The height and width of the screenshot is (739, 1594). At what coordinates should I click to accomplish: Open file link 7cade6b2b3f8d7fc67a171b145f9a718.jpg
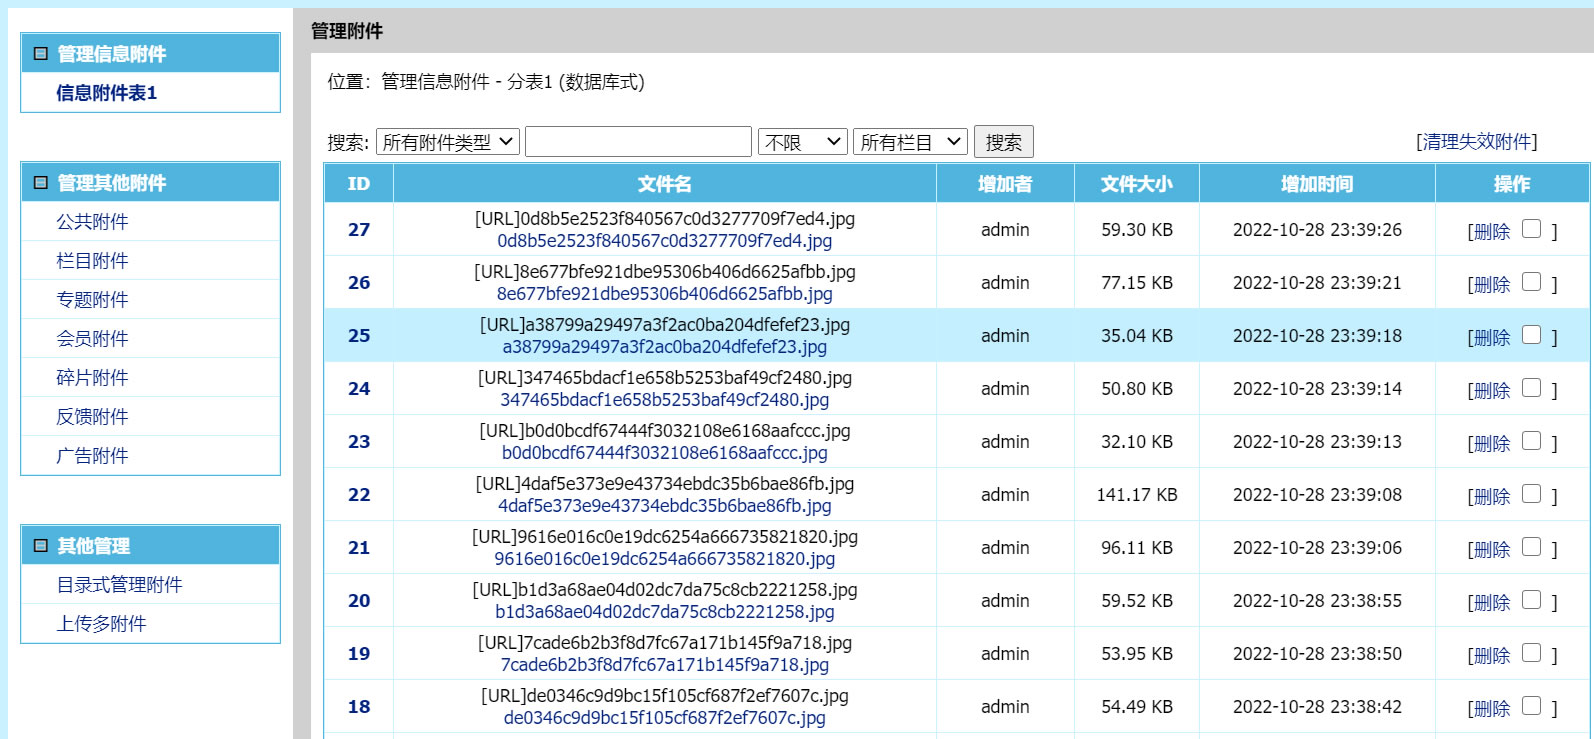(x=665, y=665)
